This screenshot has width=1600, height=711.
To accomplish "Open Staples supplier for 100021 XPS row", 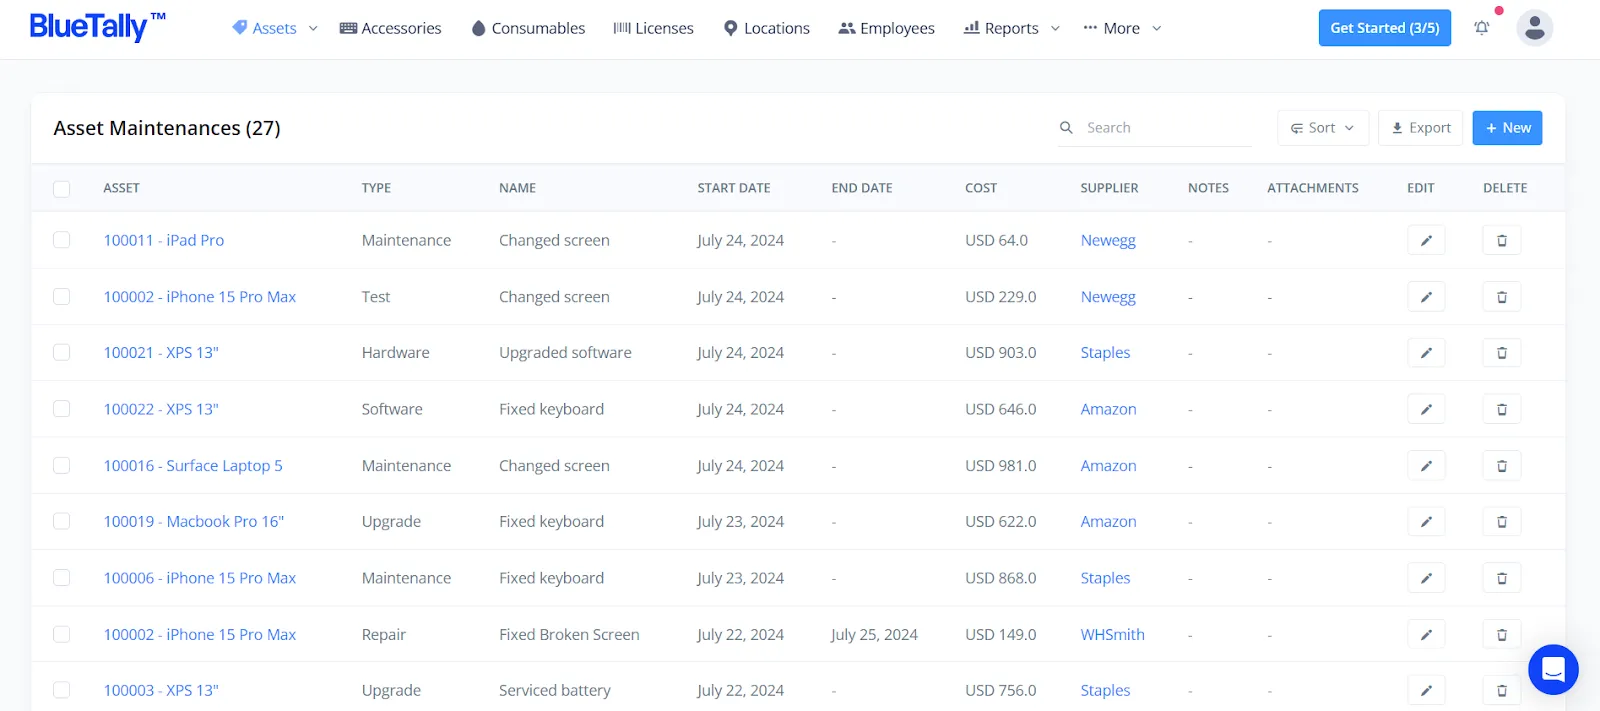I will [x=1105, y=353].
